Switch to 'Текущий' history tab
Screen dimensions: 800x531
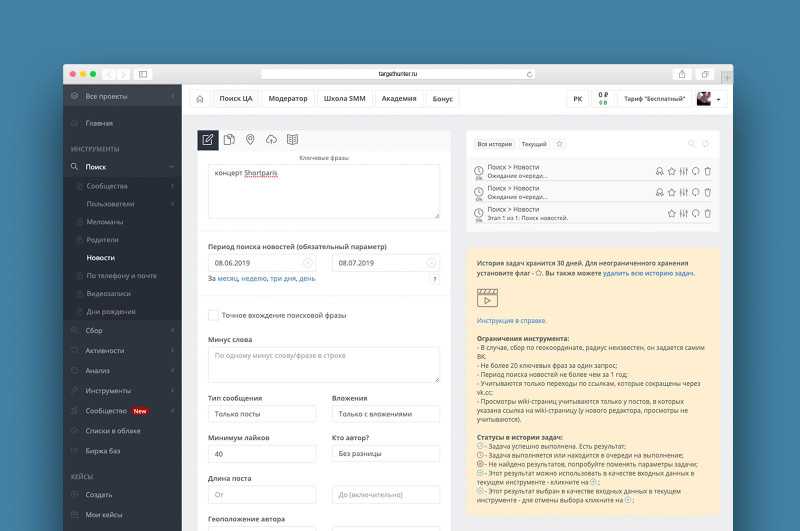click(x=534, y=144)
